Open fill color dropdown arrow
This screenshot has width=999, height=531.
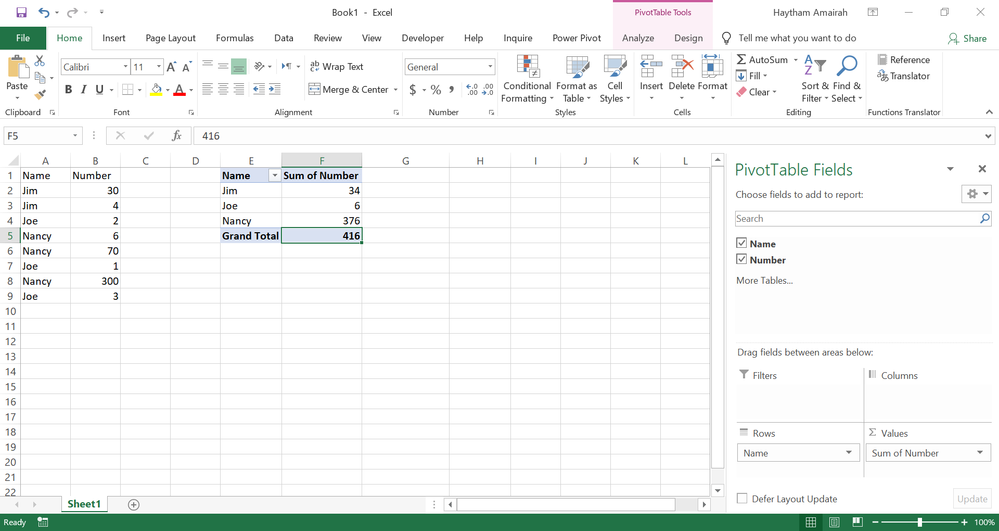pos(168,90)
